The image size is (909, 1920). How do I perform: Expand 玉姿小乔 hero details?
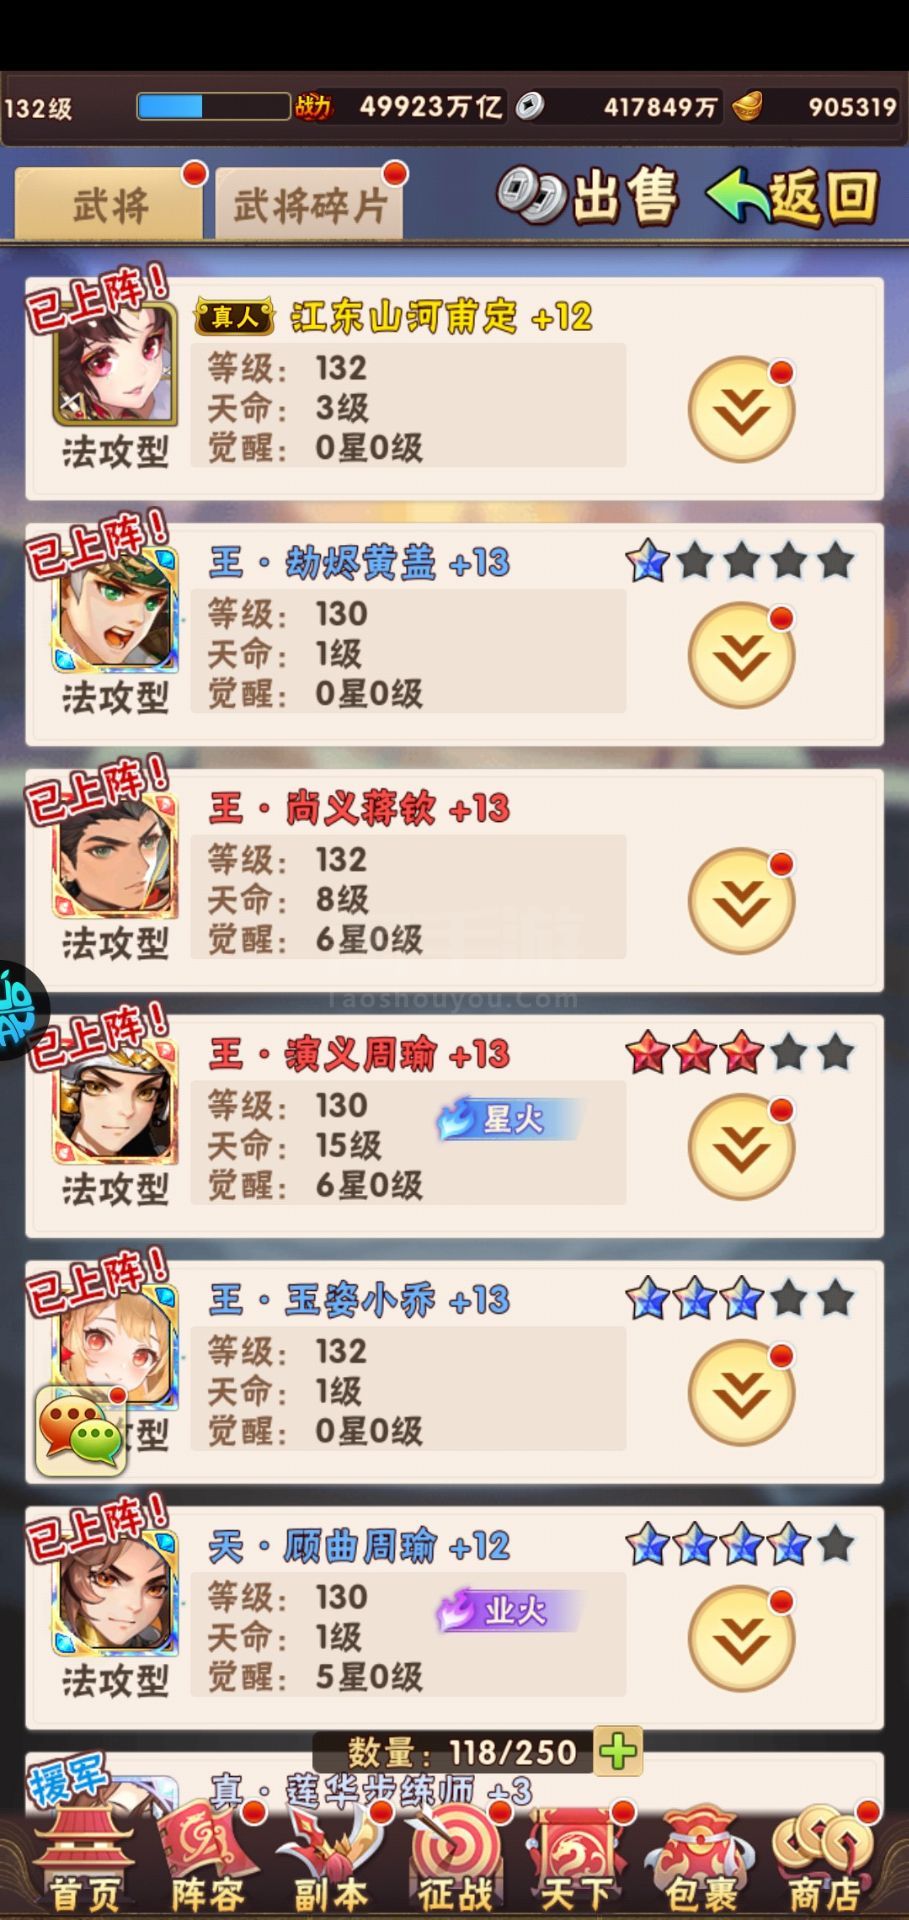tap(741, 1393)
